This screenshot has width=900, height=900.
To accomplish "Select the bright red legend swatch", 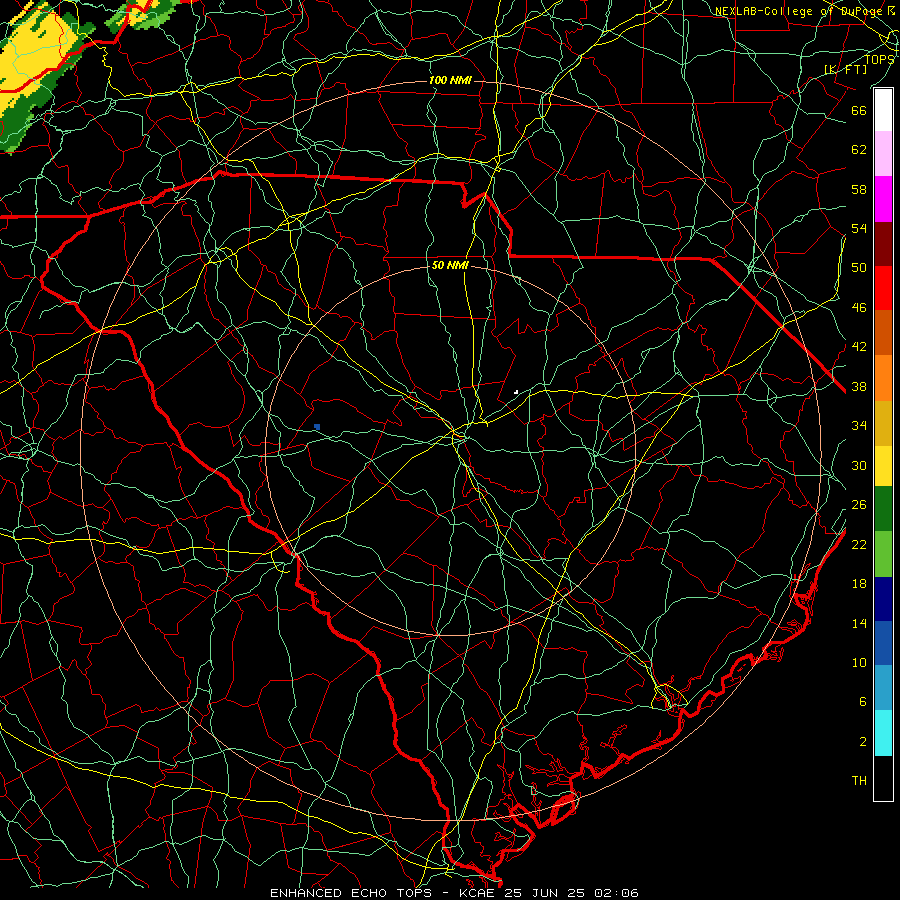I will pyautogui.click(x=883, y=288).
